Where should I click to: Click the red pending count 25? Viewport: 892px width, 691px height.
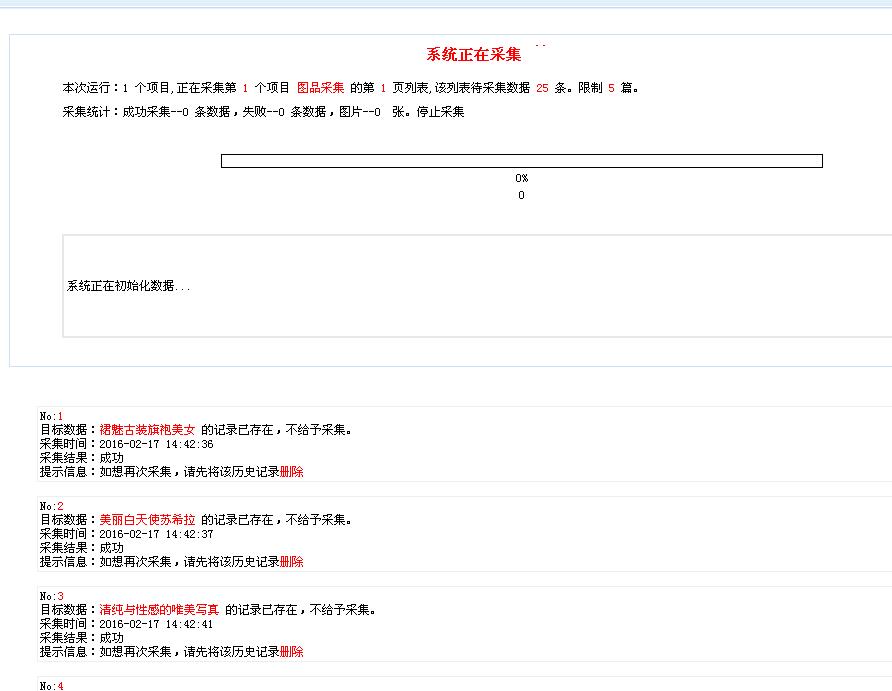click(542, 88)
